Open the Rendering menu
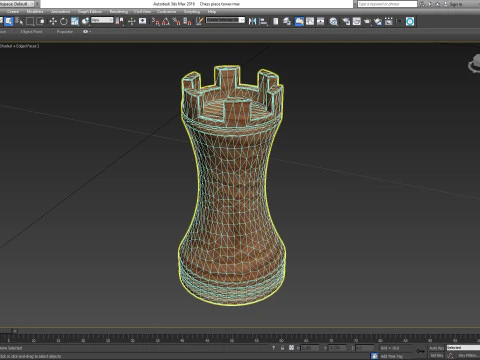 pos(119,12)
